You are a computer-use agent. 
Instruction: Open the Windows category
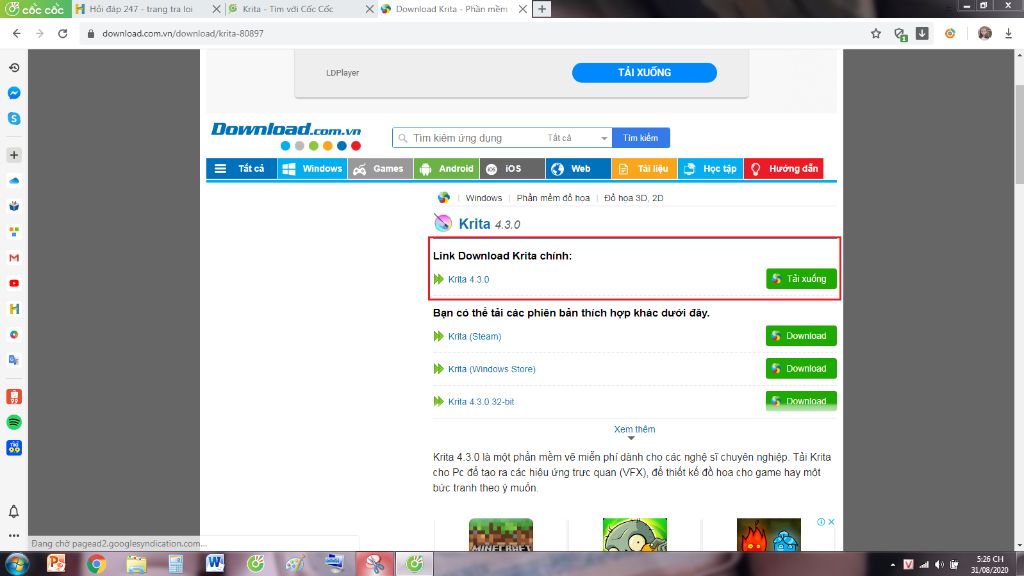[312, 168]
